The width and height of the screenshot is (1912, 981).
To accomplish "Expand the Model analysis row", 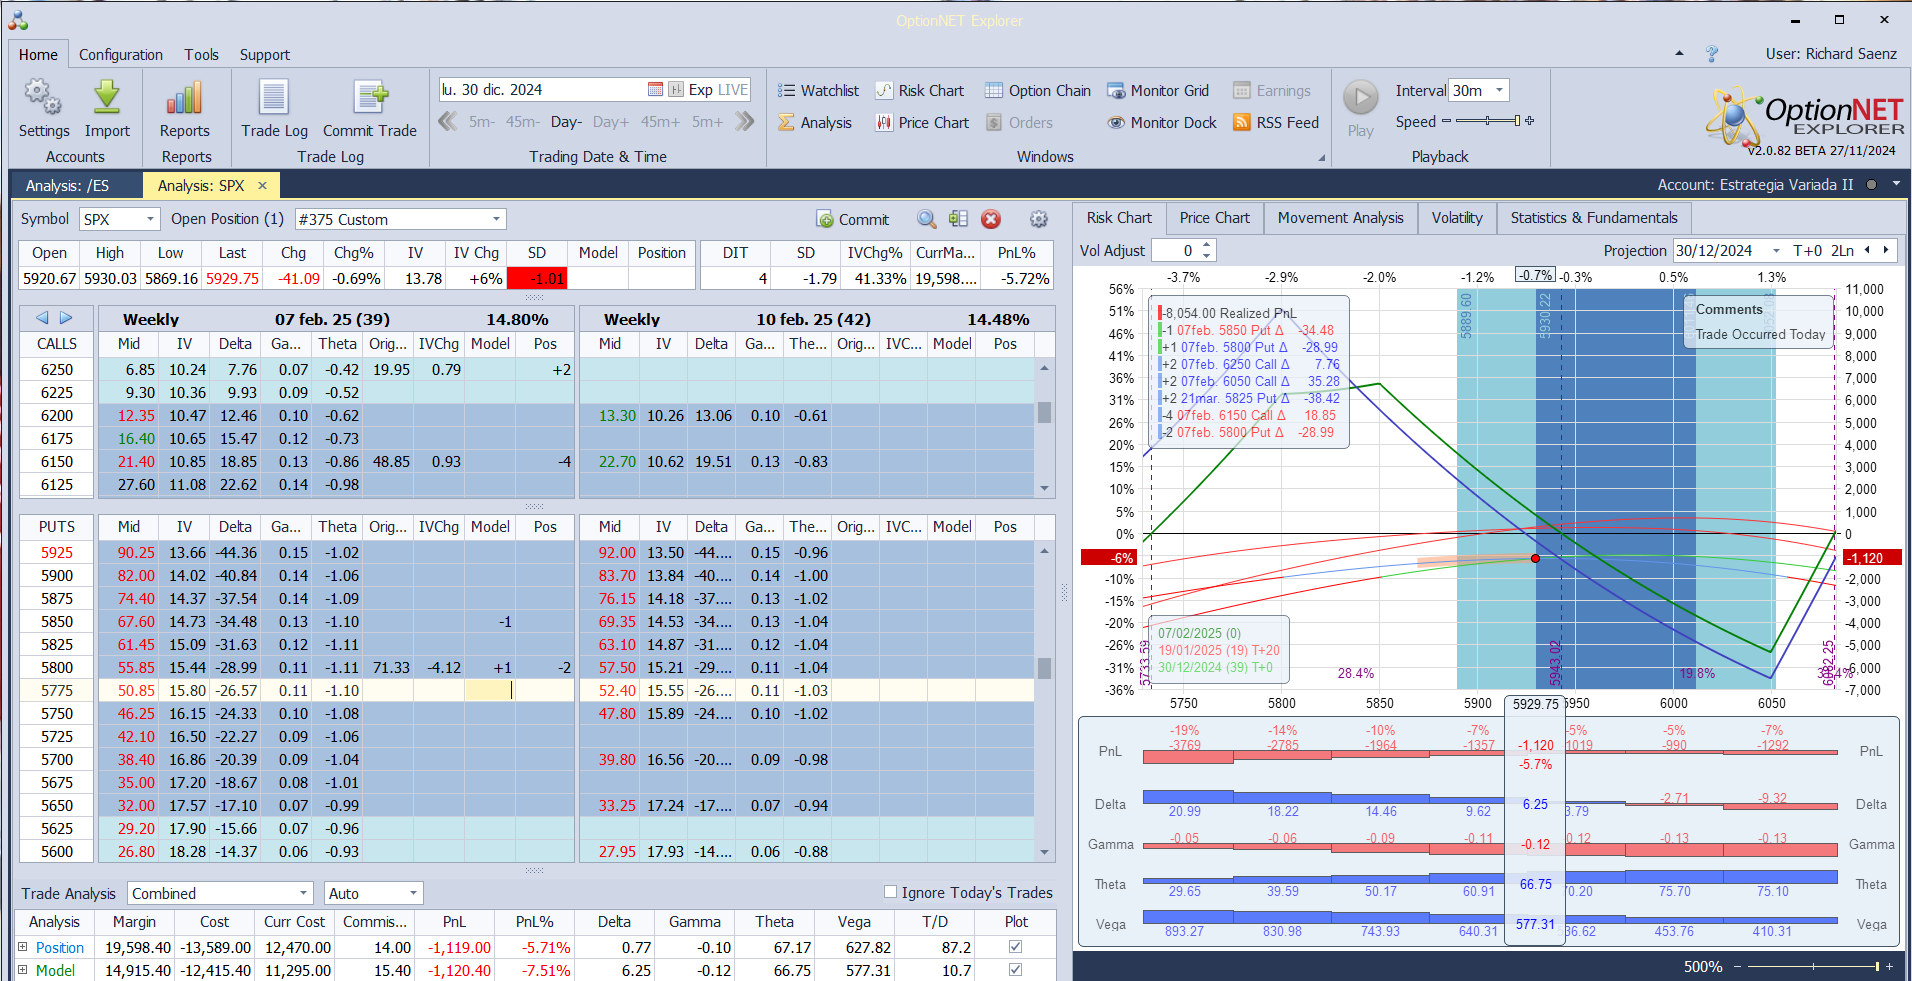I will (22, 970).
